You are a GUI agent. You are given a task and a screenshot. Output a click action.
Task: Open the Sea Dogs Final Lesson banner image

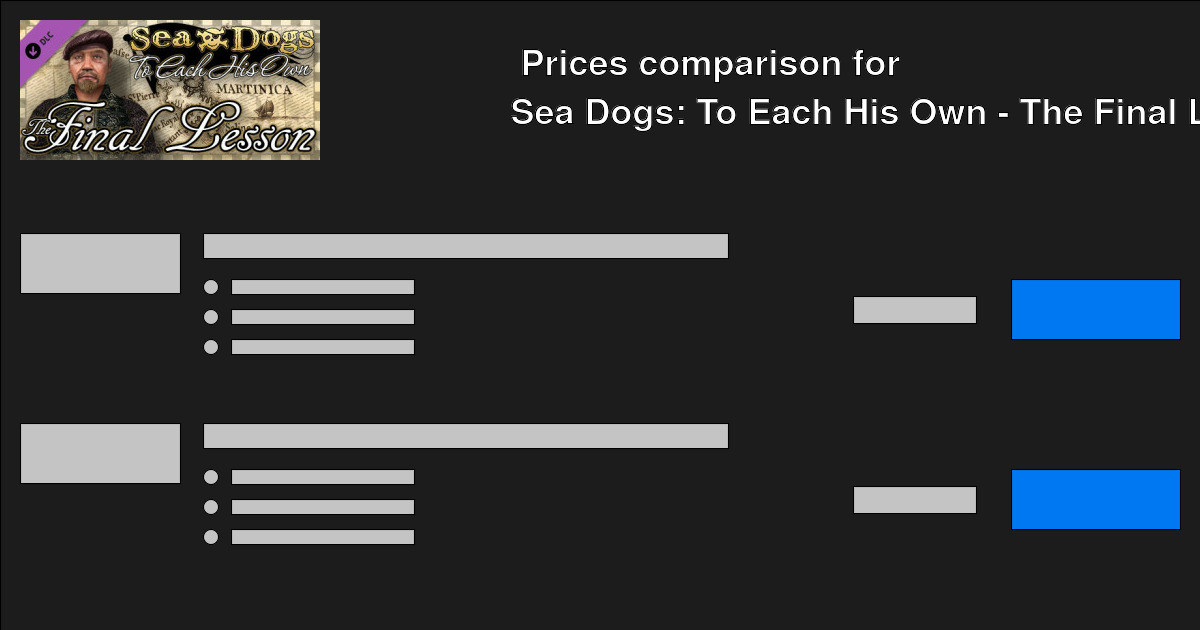[169, 89]
